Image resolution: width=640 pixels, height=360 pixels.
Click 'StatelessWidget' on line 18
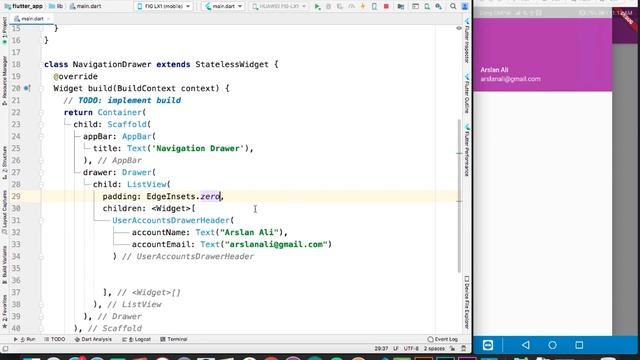[x=232, y=64]
